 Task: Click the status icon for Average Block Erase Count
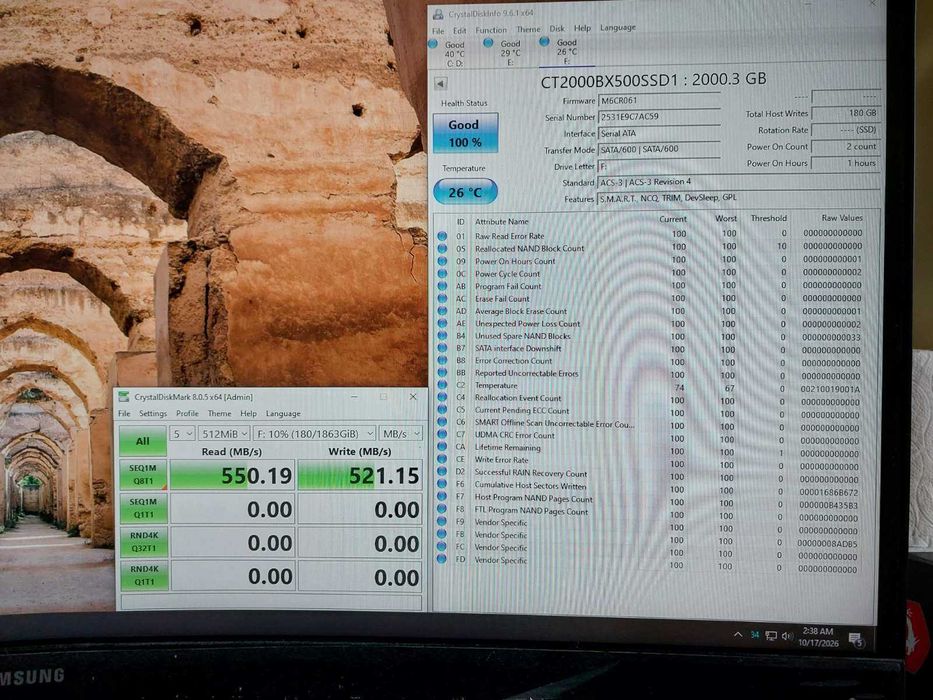(x=442, y=311)
